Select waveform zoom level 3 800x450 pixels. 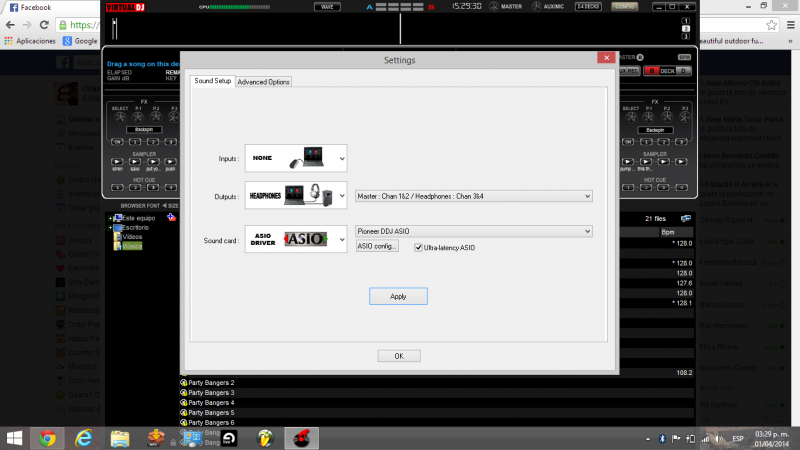point(685,36)
